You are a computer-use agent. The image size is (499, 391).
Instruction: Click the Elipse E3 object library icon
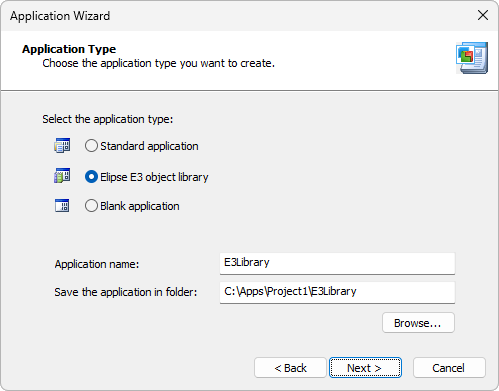coord(62,176)
